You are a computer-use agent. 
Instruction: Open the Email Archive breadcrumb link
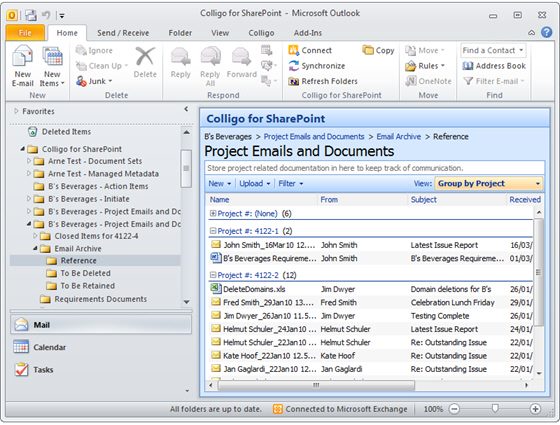tap(399, 136)
